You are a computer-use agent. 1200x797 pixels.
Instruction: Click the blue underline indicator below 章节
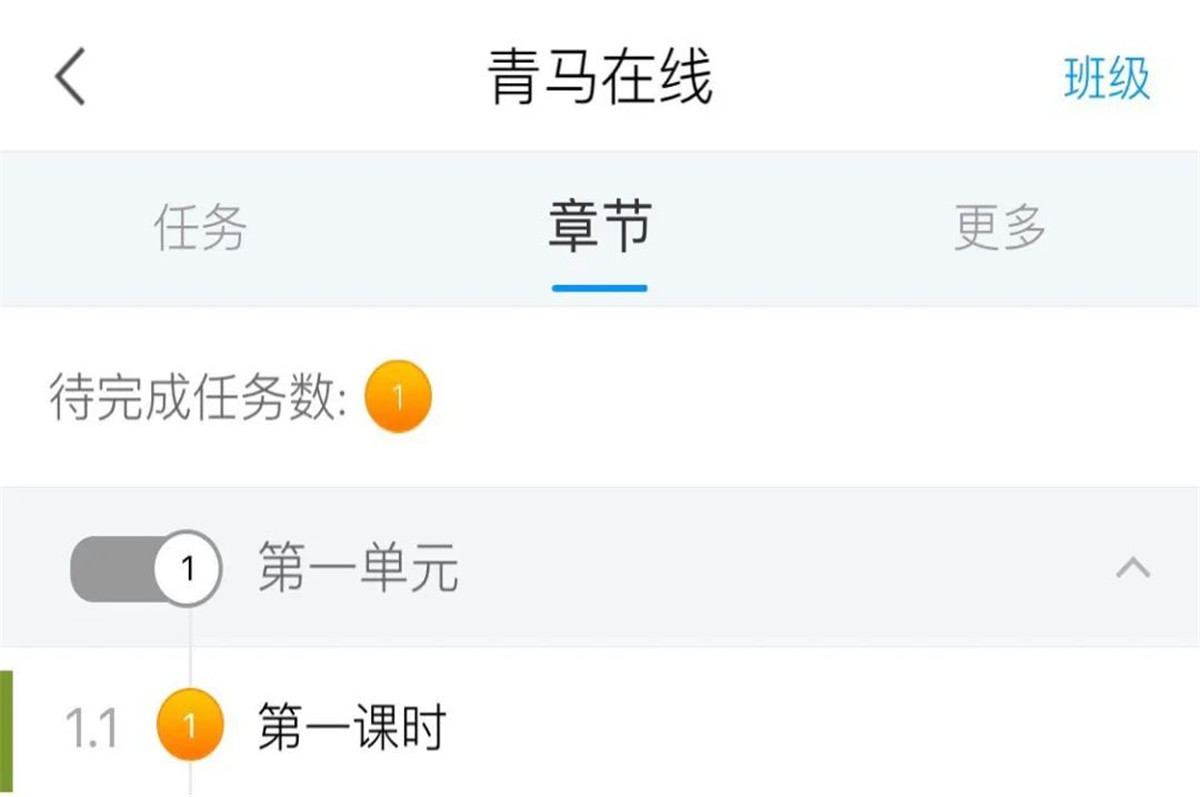599,288
